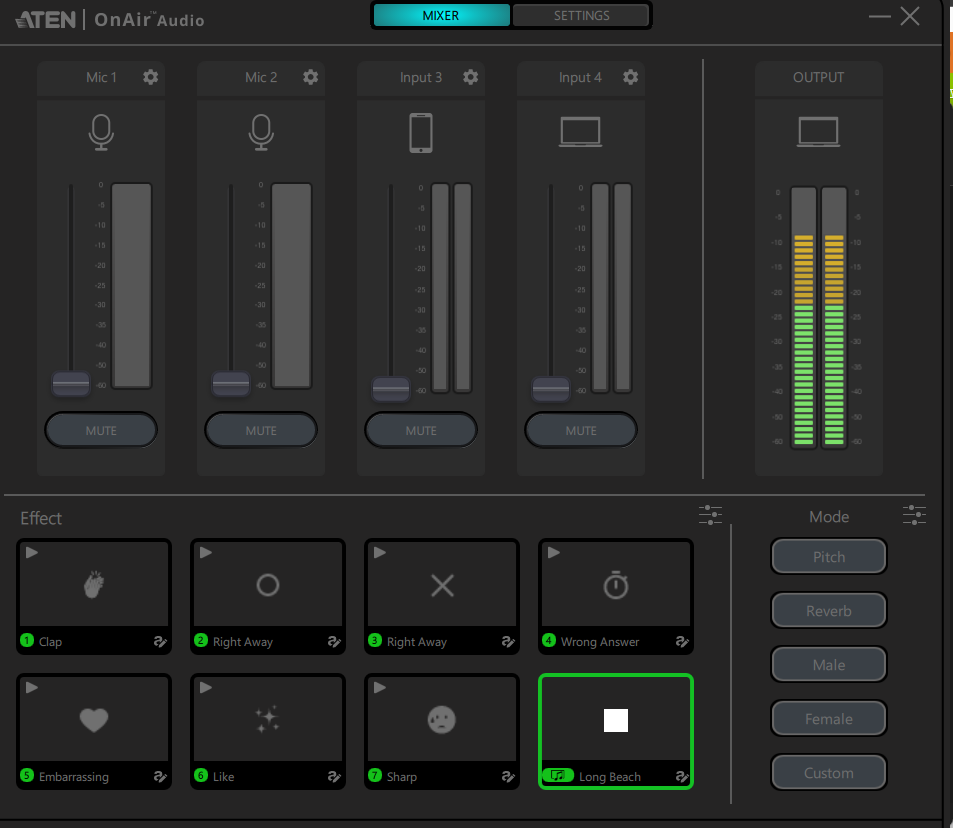
Task: Enable the Custom voice mode
Action: tap(828, 773)
